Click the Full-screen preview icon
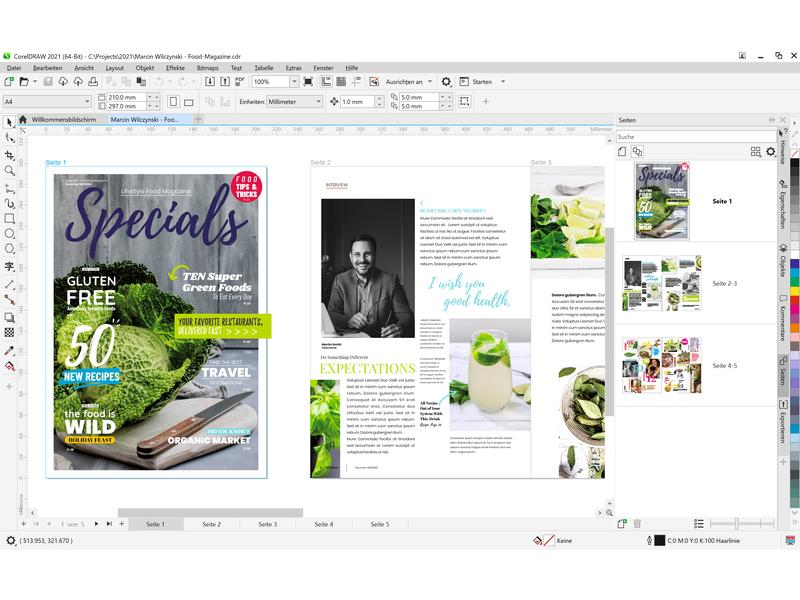Image resolution: width=800 pixels, height=600 pixels. pos(308,82)
